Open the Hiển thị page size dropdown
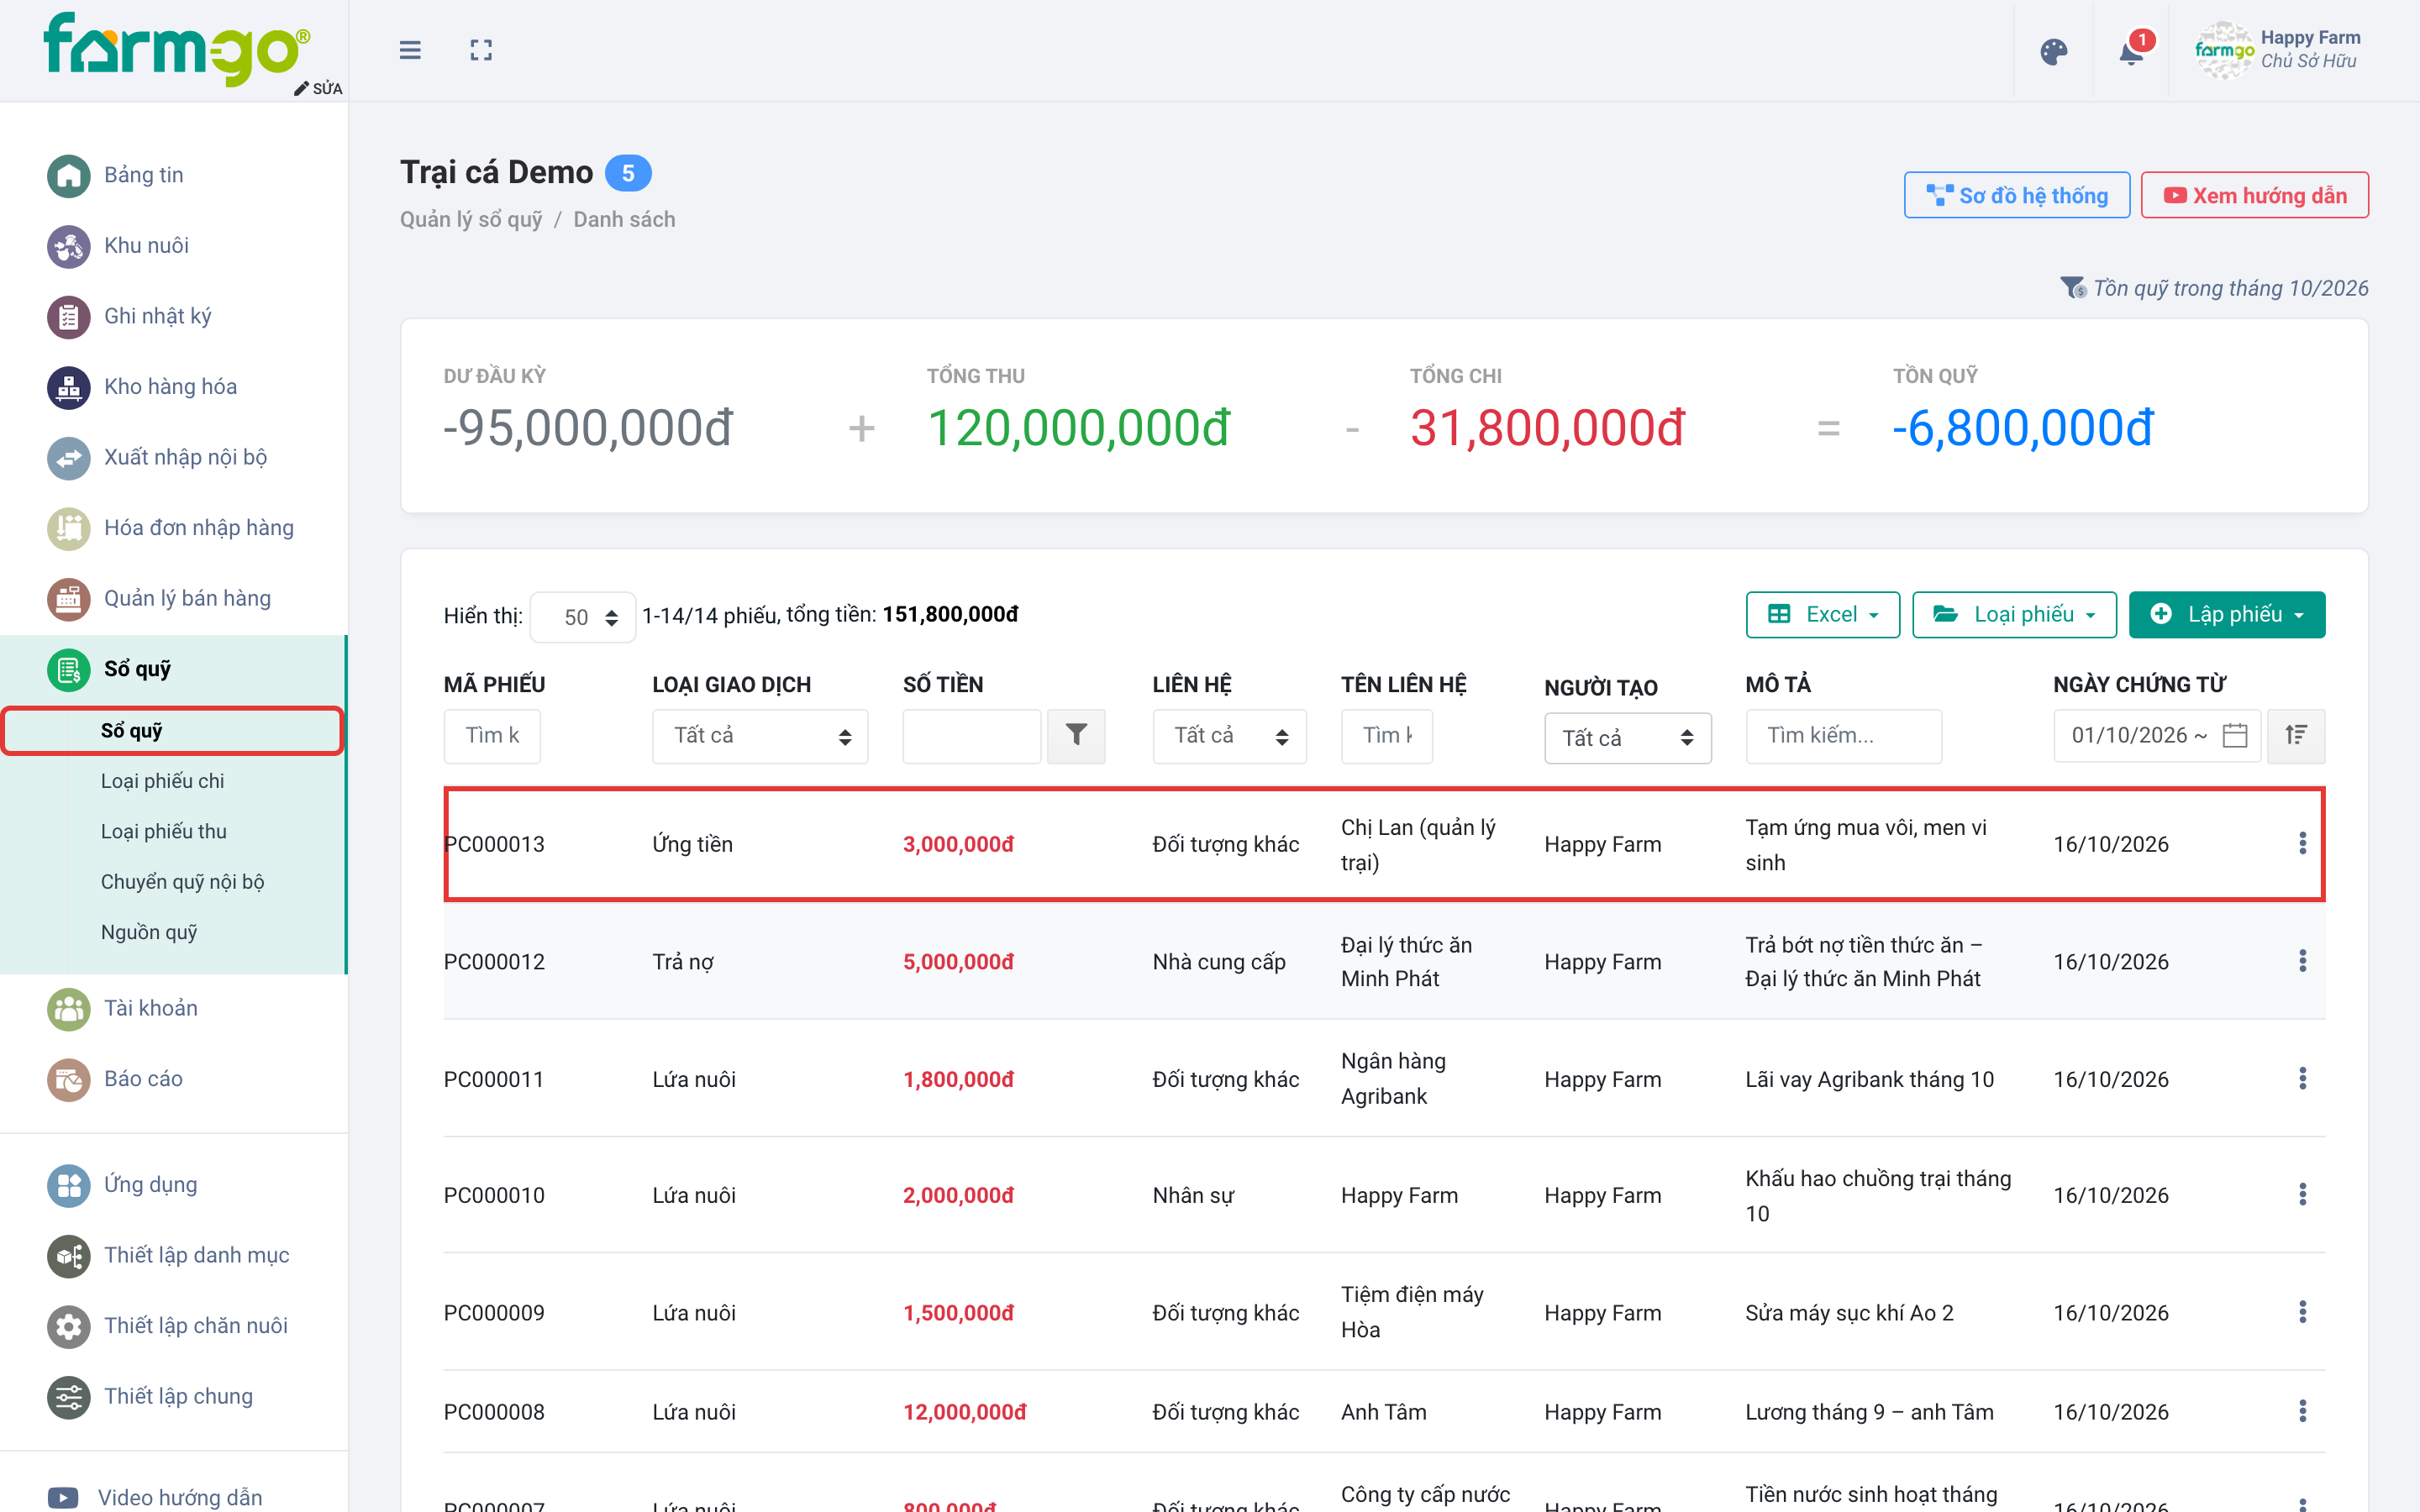2420x1512 pixels. coord(582,617)
